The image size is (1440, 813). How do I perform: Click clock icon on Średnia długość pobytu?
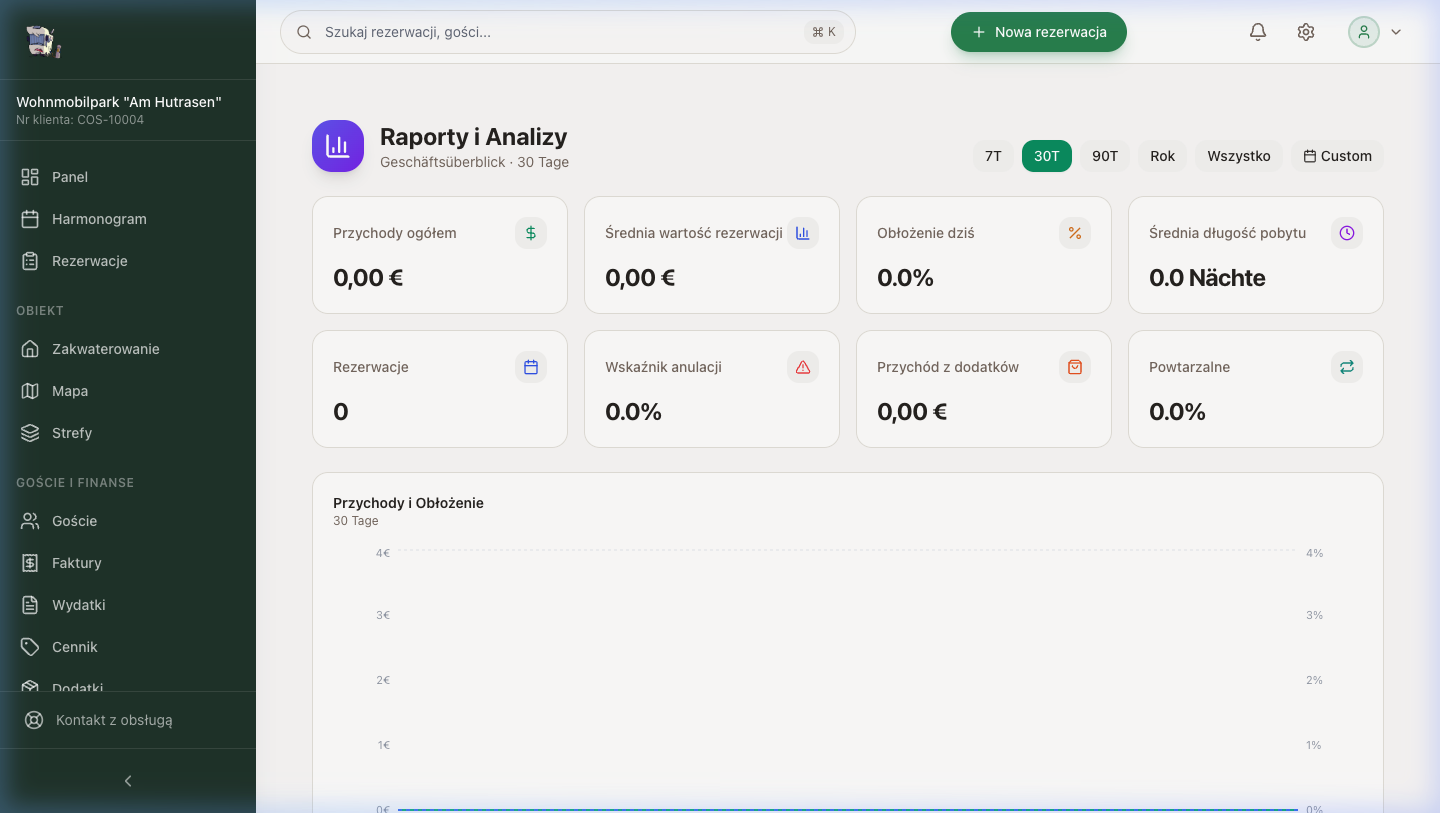1347,233
